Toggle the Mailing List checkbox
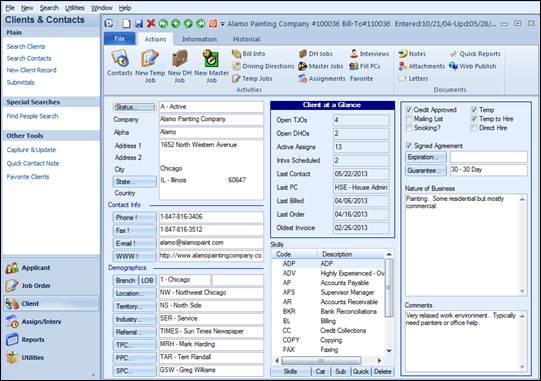 click(409, 119)
